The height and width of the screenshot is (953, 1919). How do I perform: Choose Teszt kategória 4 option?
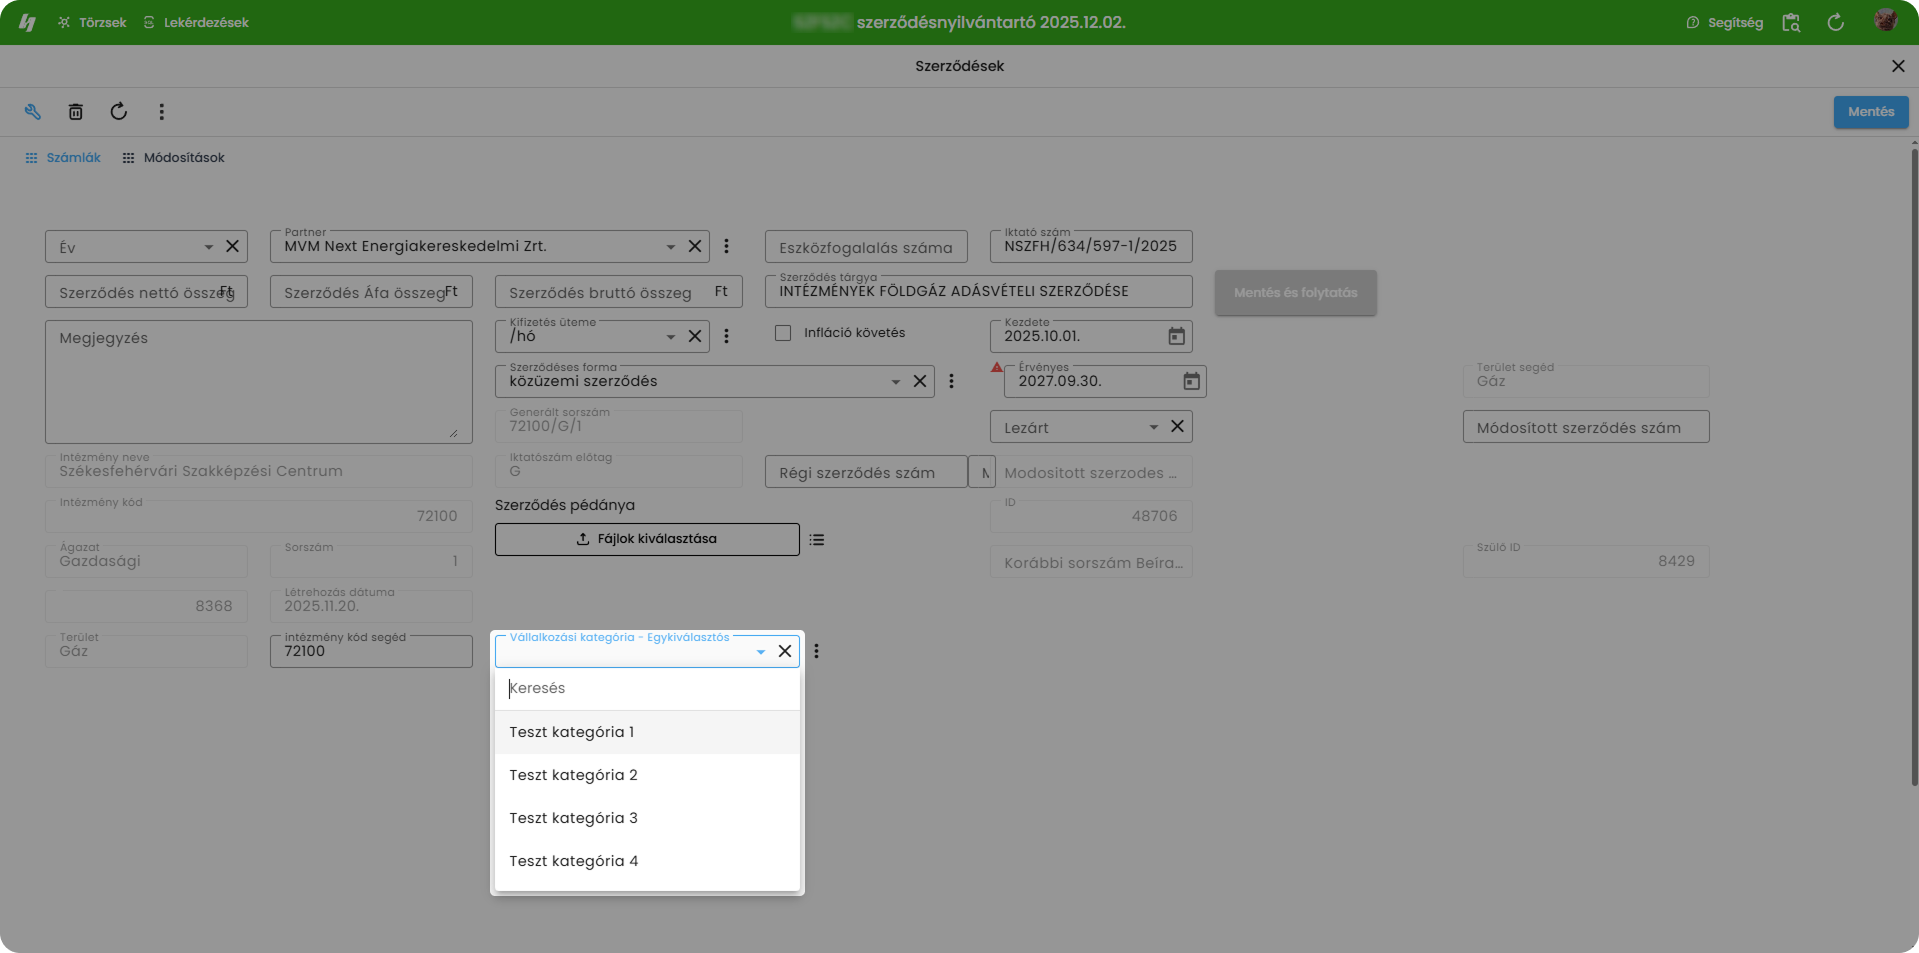pyautogui.click(x=573, y=861)
